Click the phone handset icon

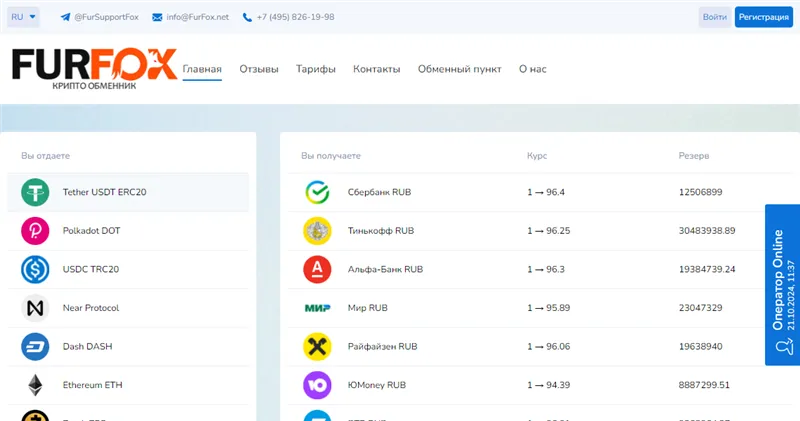click(247, 17)
